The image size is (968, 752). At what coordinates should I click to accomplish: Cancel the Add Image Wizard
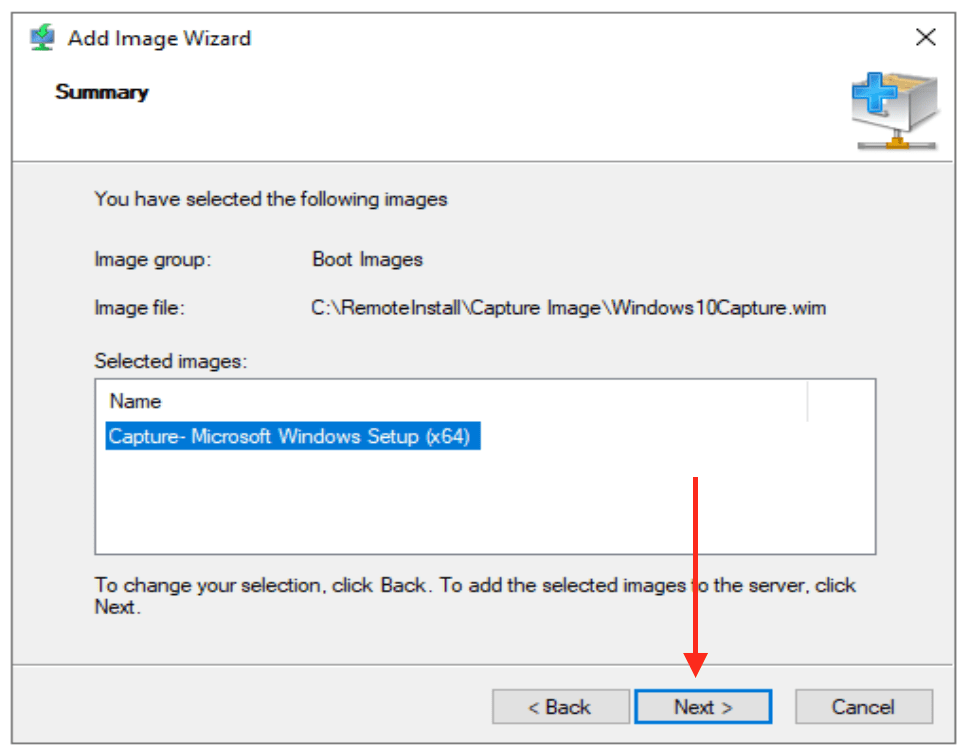(x=863, y=707)
